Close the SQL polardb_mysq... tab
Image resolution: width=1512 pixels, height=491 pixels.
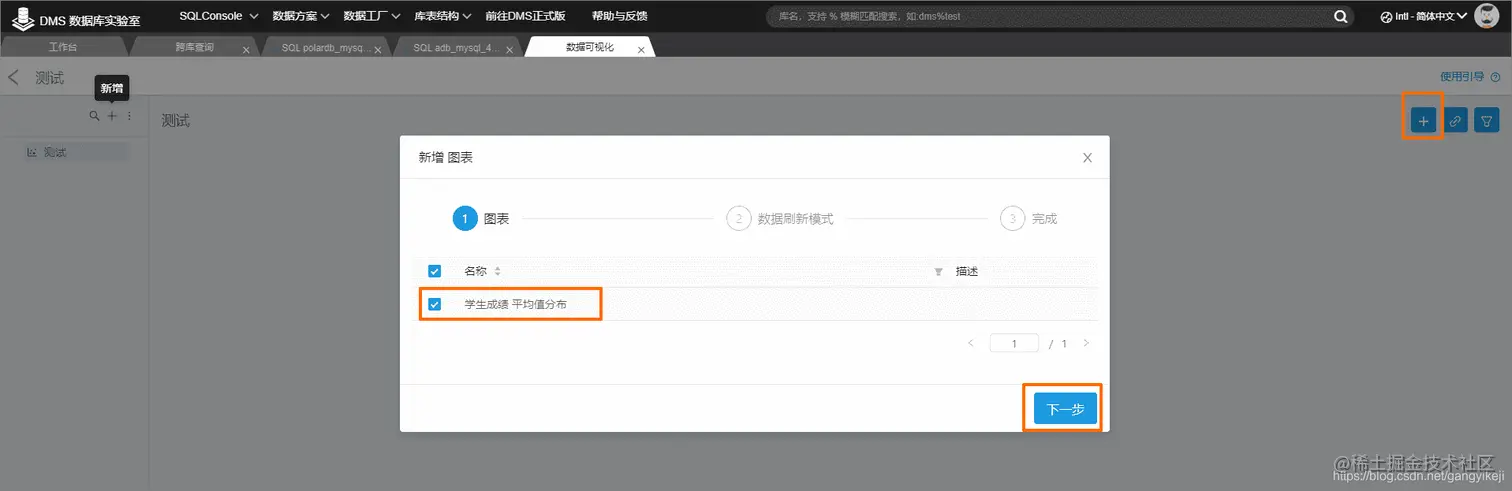(377, 49)
